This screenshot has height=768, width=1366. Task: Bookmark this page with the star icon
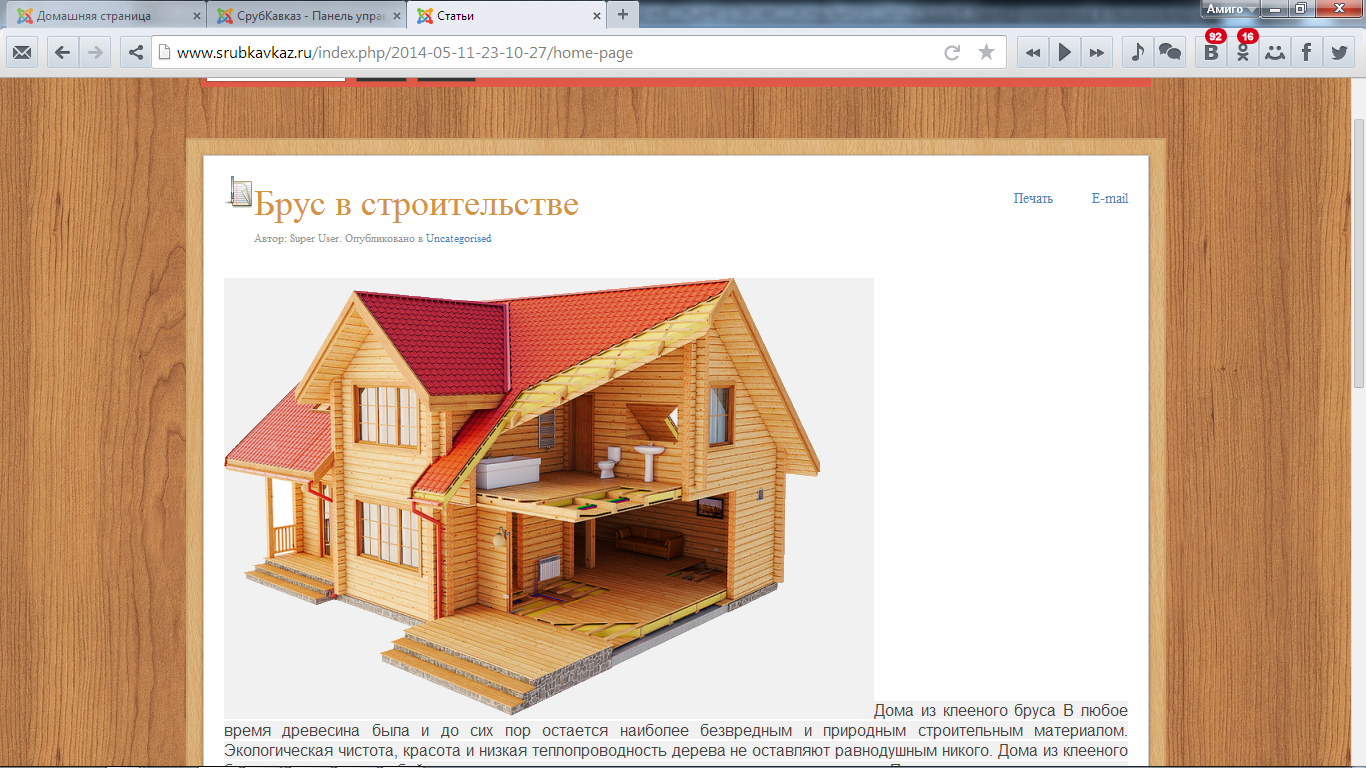coord(986,53)
